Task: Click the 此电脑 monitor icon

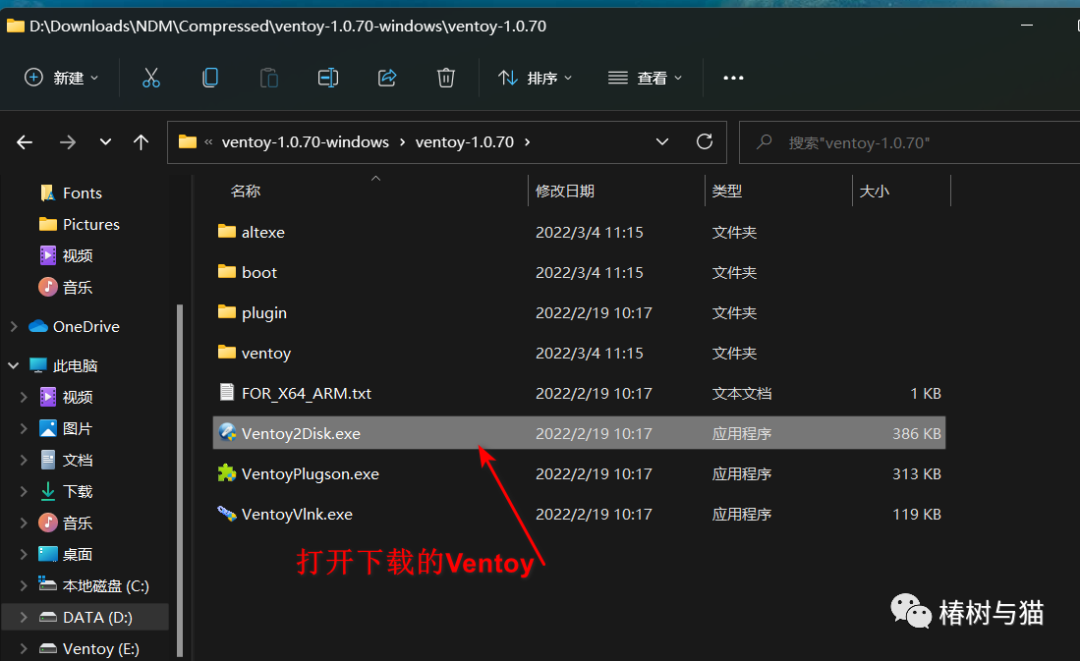Action: (x=38, y=365)
